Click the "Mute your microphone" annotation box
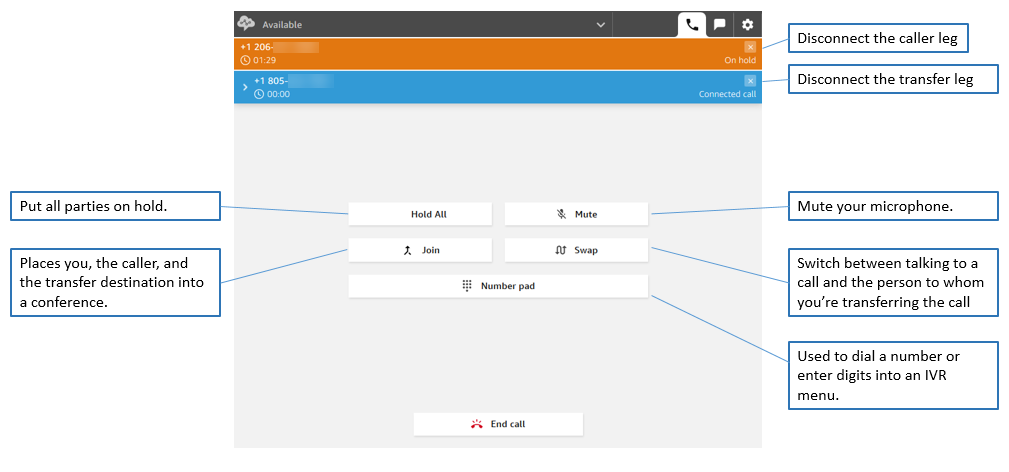Image resolution: width=1009 pixels, height=472 pixels. [x=893, y=207]
